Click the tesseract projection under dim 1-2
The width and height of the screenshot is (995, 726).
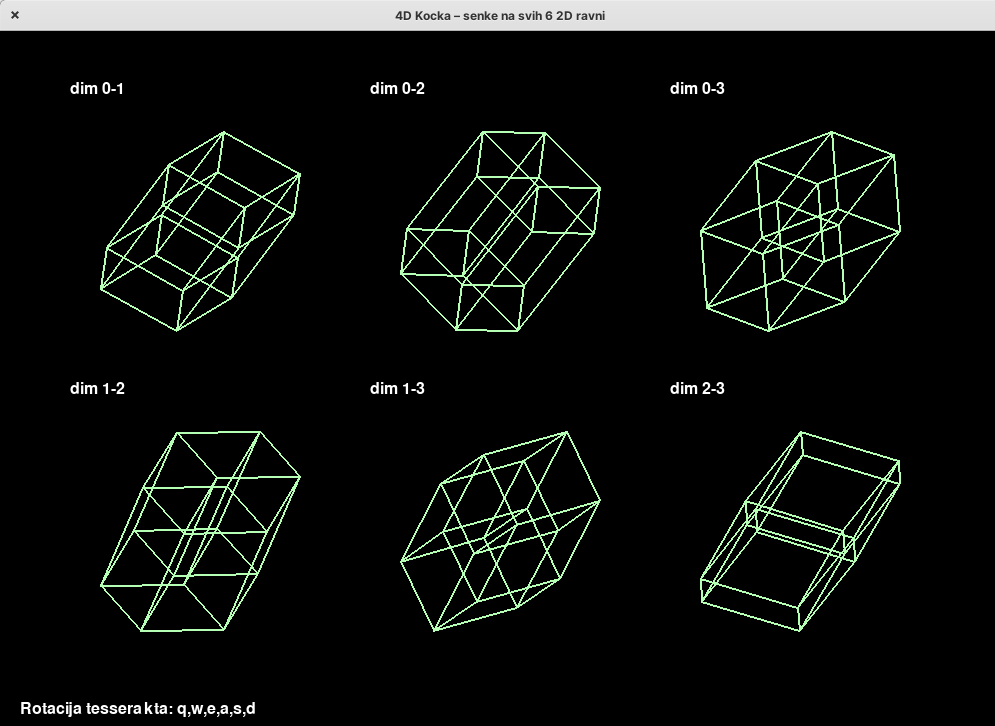click(x=201, y=531)
